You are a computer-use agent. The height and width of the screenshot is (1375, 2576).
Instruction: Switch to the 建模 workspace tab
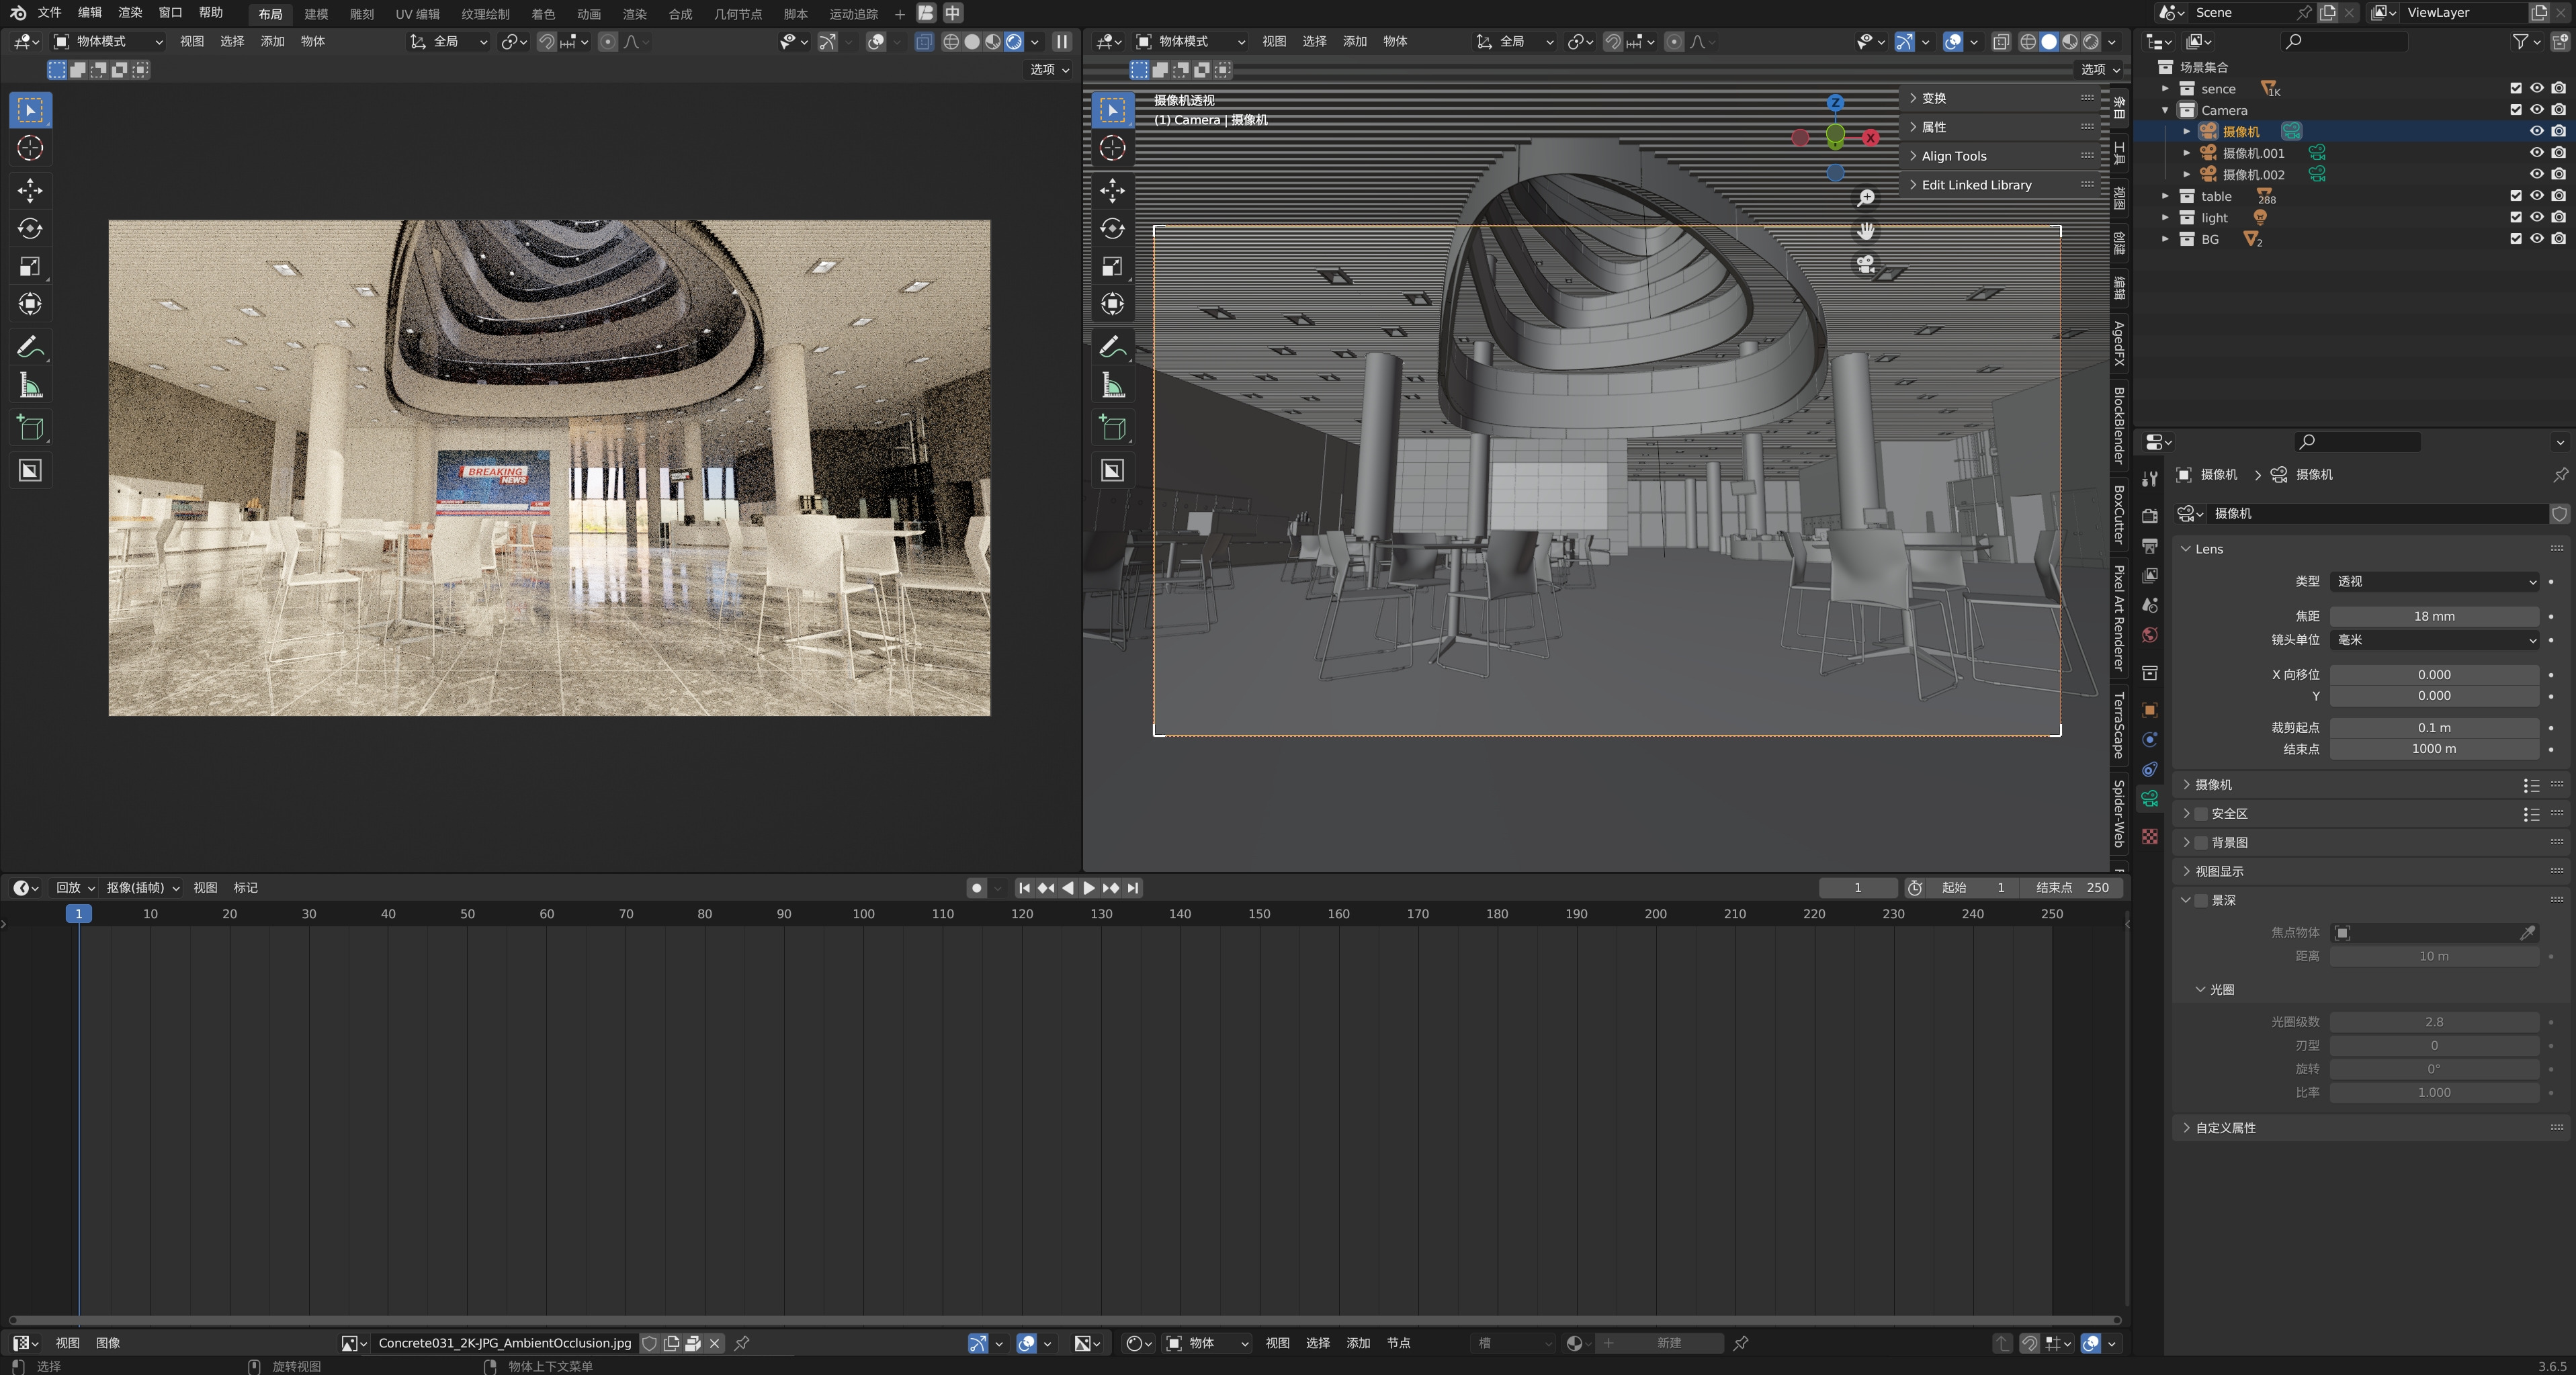[316, 14]
